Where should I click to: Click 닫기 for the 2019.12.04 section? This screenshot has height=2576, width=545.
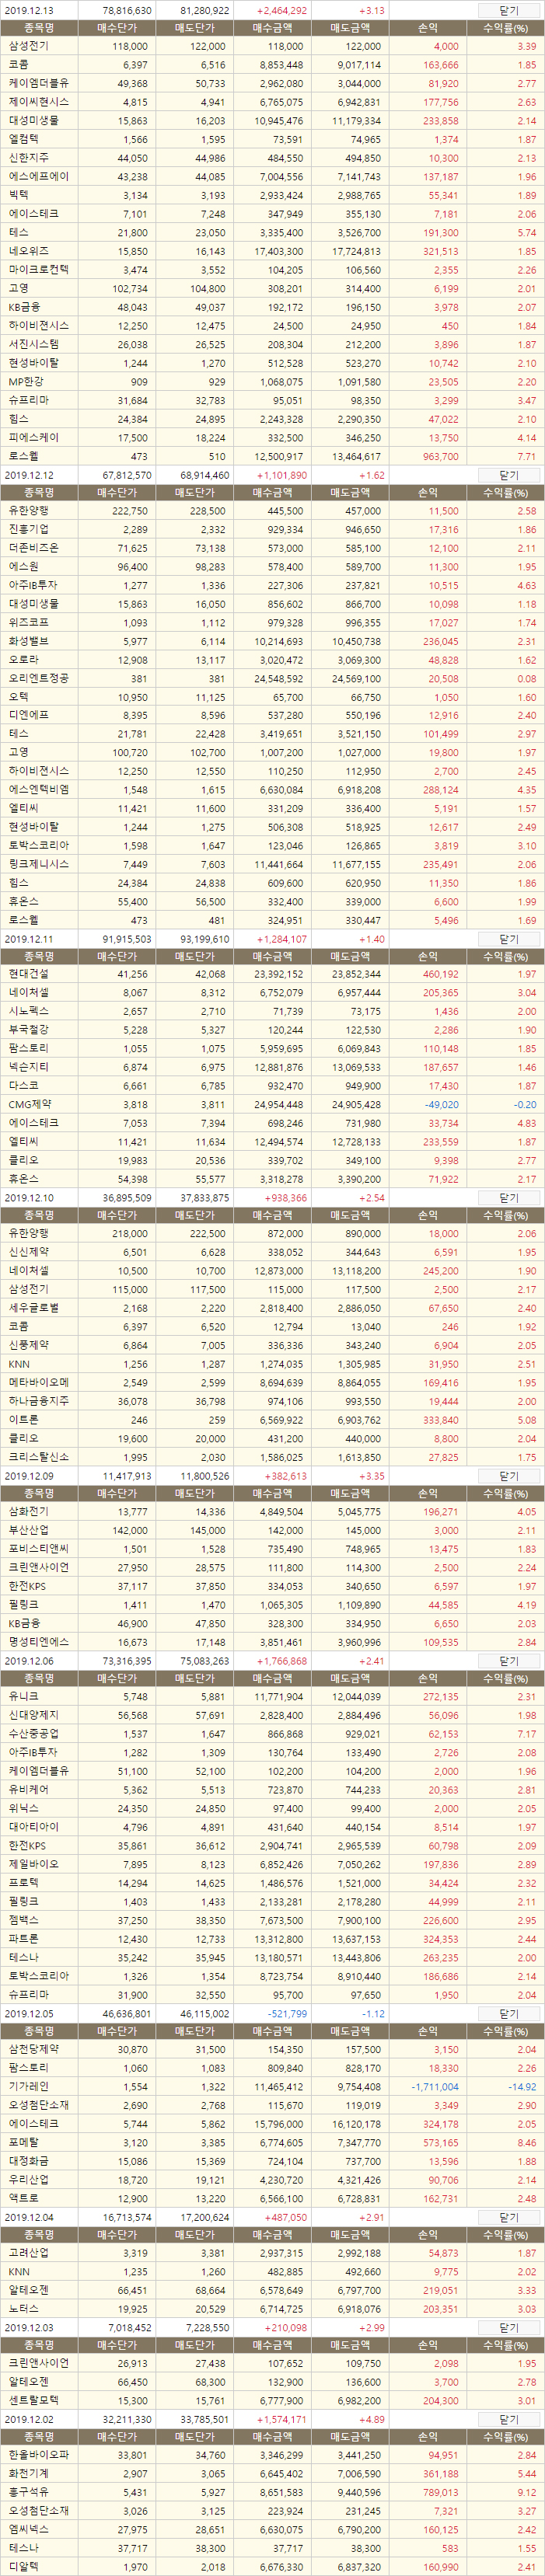tap(508, 2217)
